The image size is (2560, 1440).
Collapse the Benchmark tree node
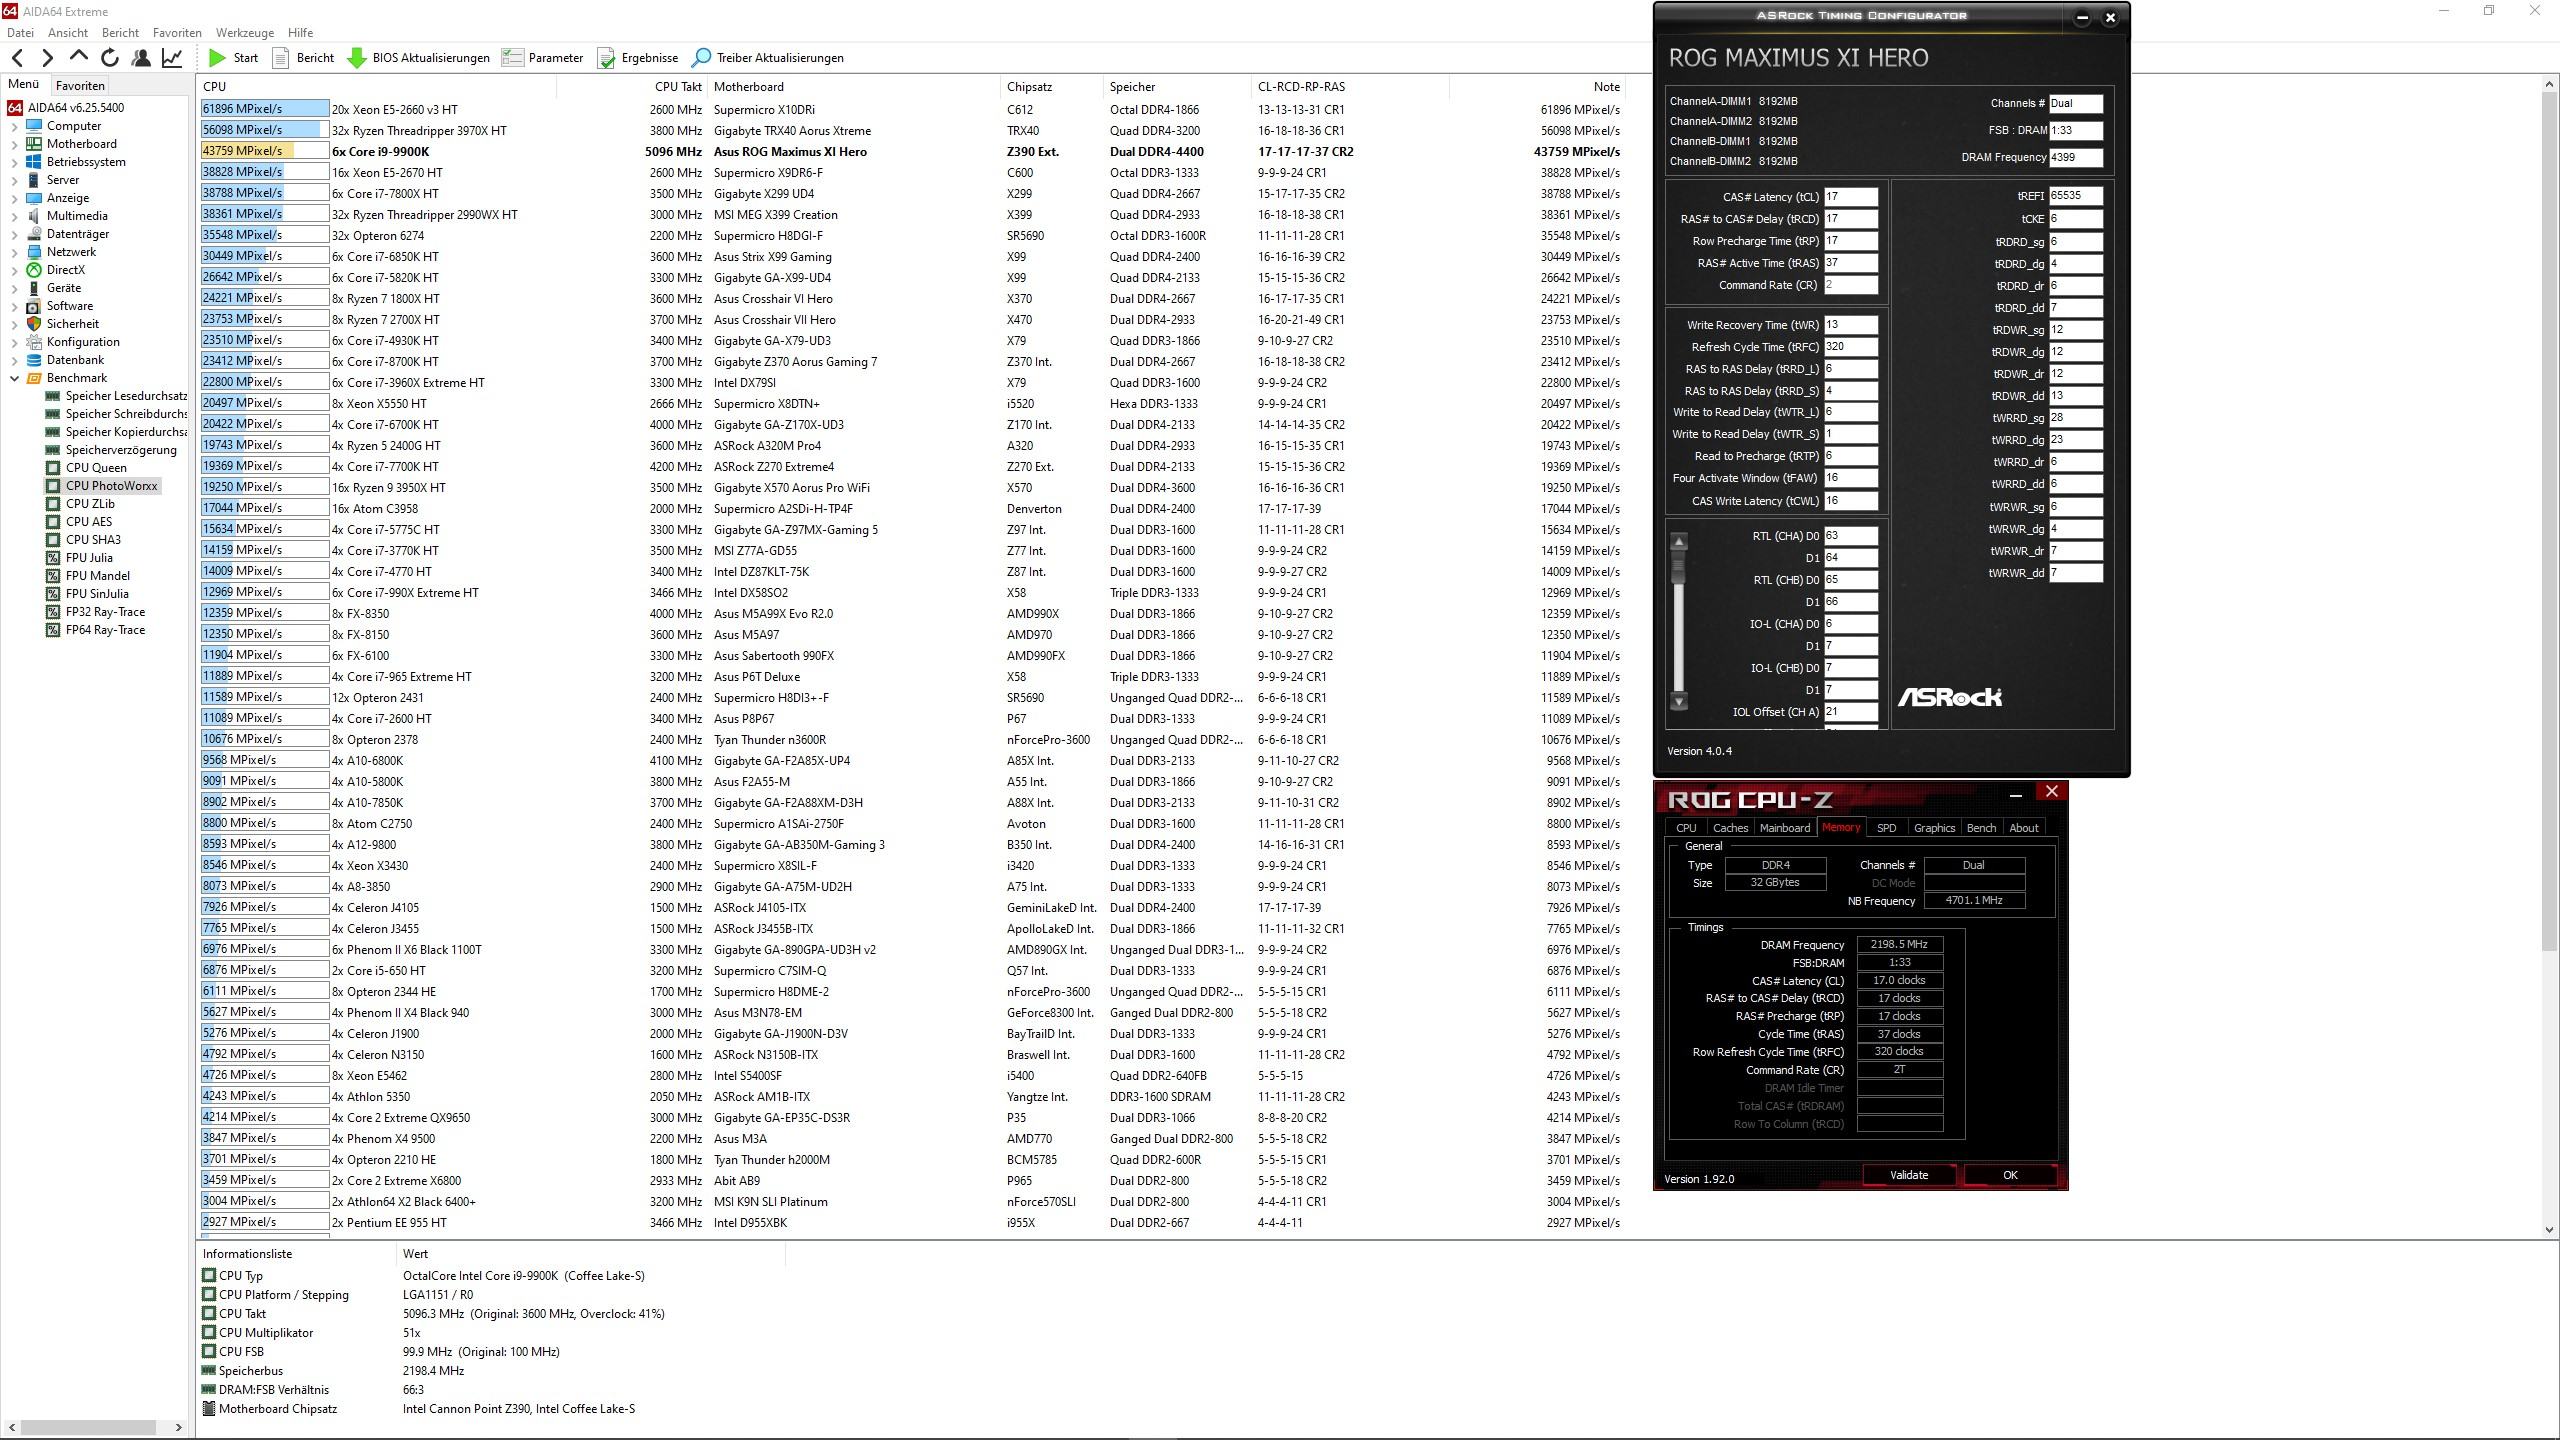14,378
